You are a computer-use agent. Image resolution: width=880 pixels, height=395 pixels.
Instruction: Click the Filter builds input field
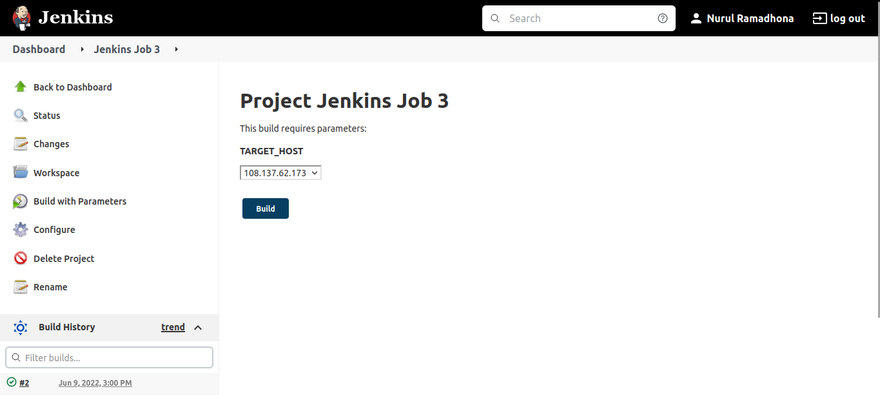pyautogui.click(x=109, y=357)
